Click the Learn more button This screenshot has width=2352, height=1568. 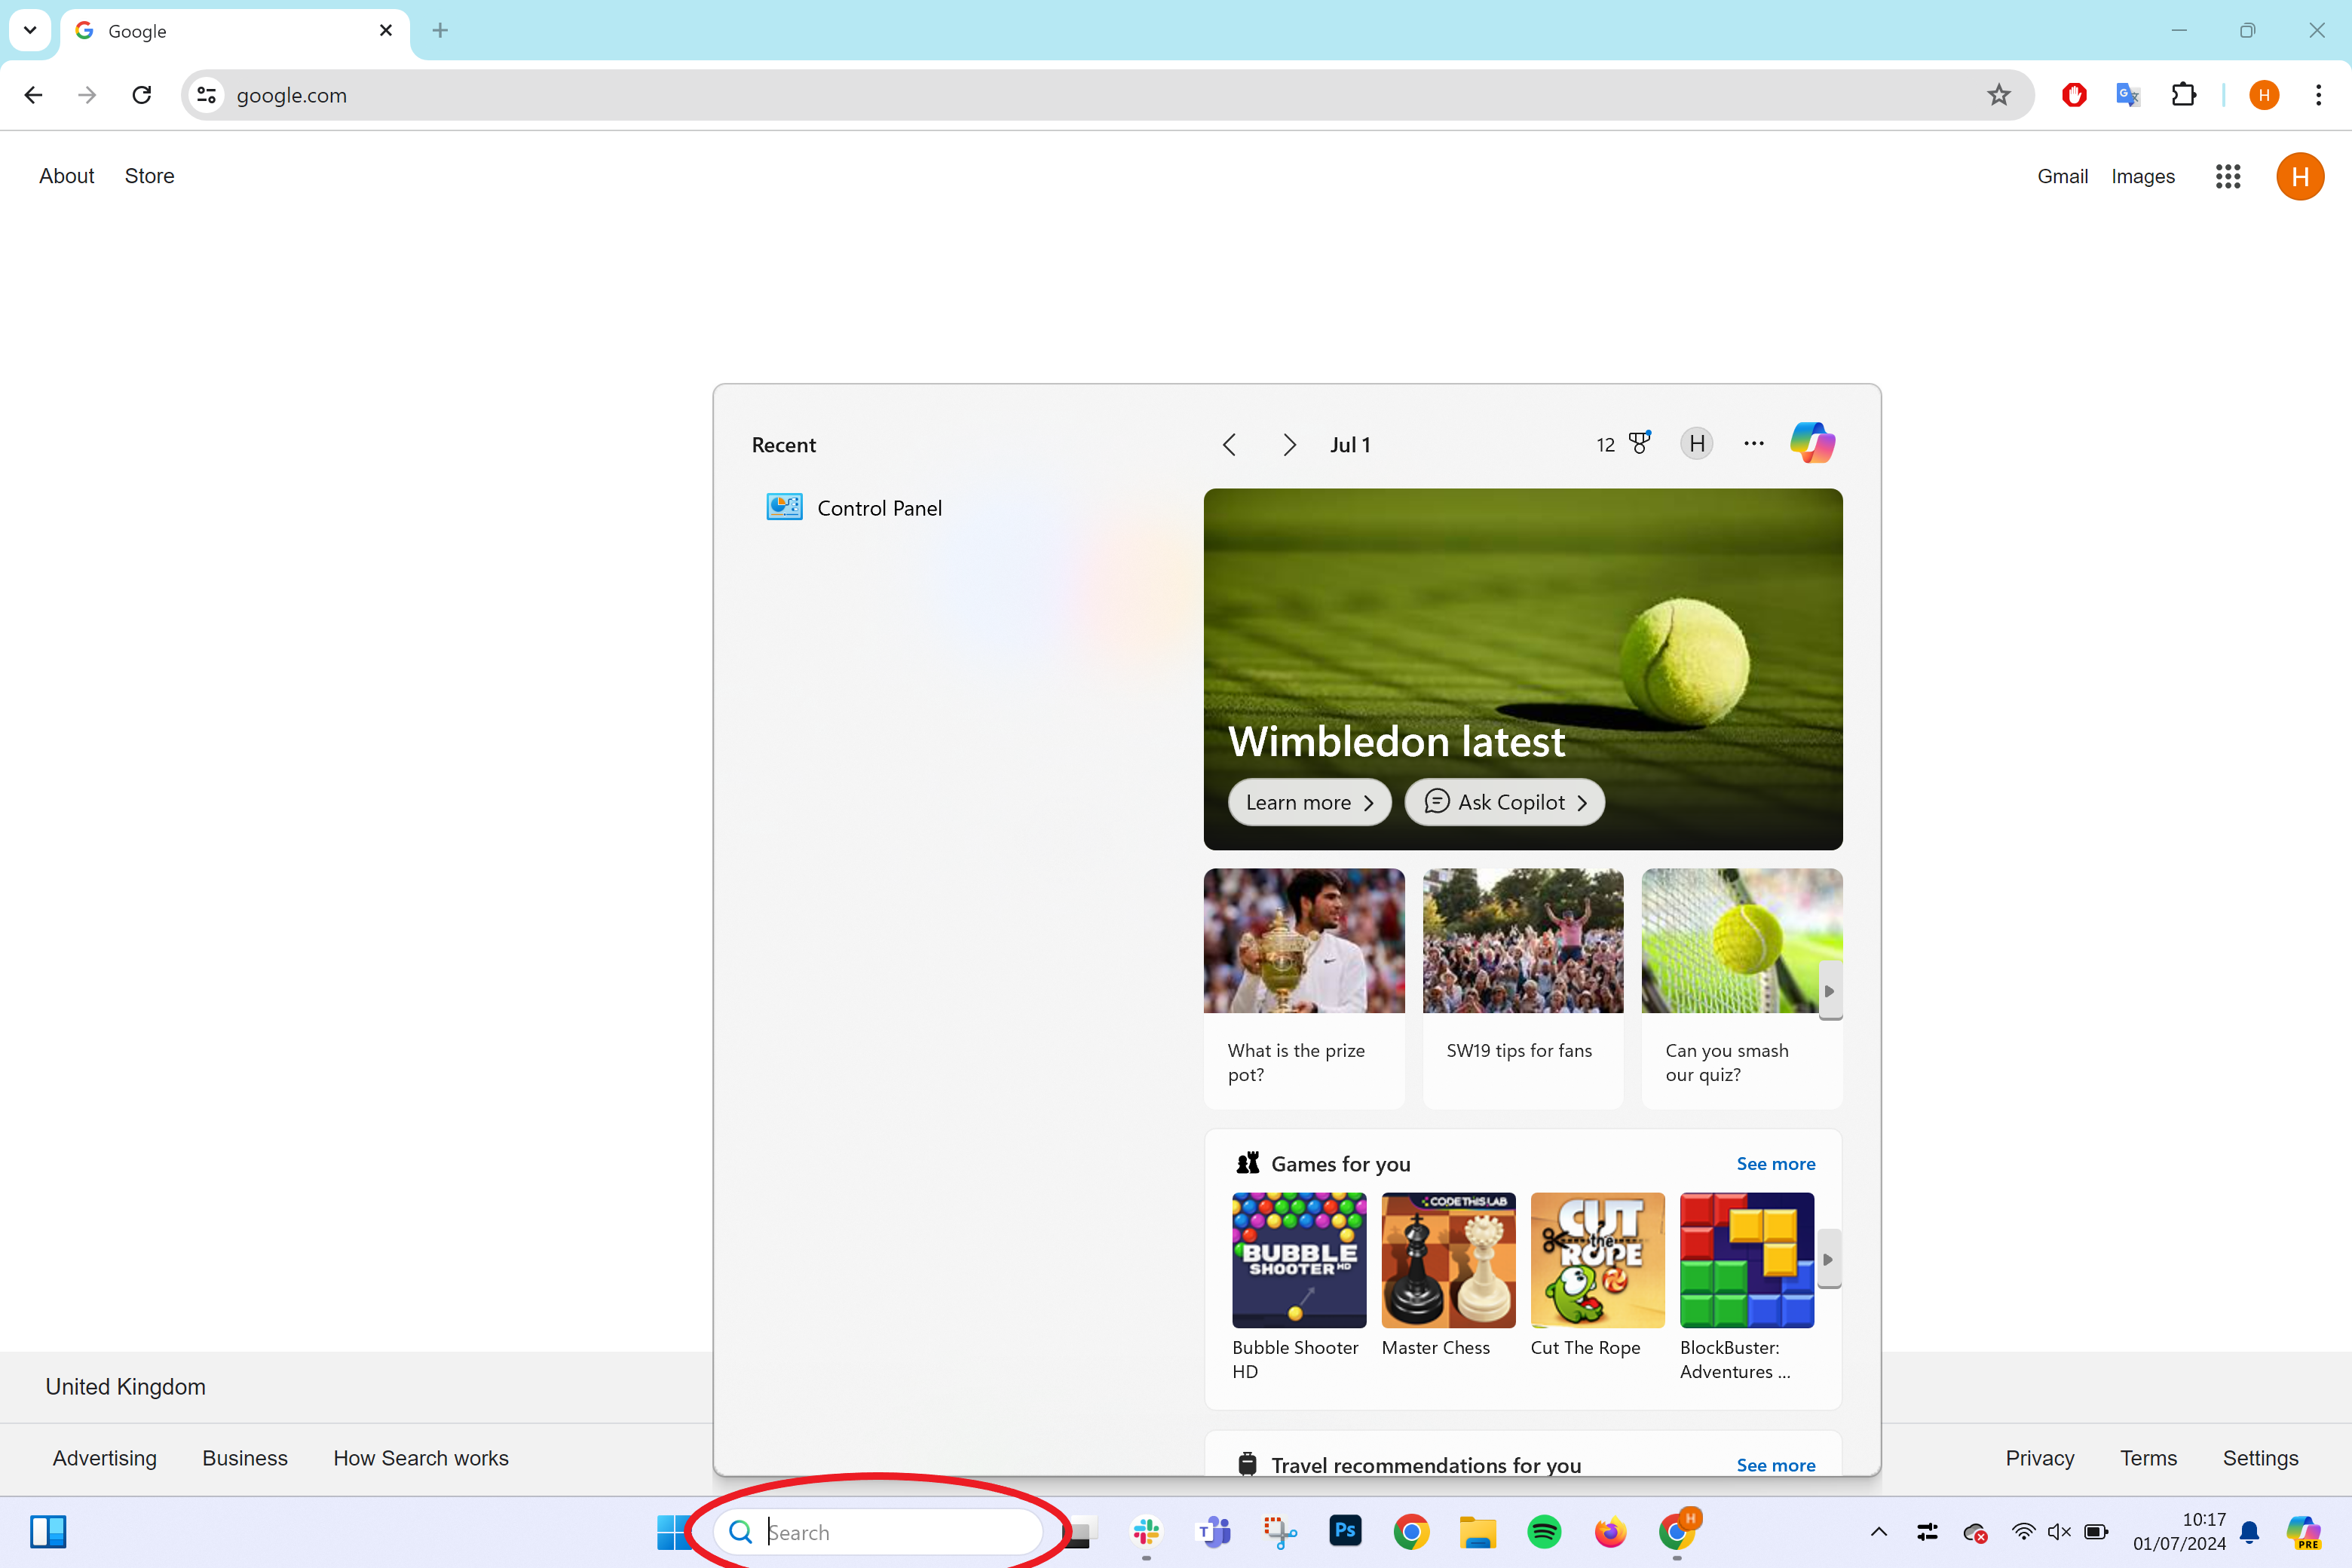[x=1309, y=802]
